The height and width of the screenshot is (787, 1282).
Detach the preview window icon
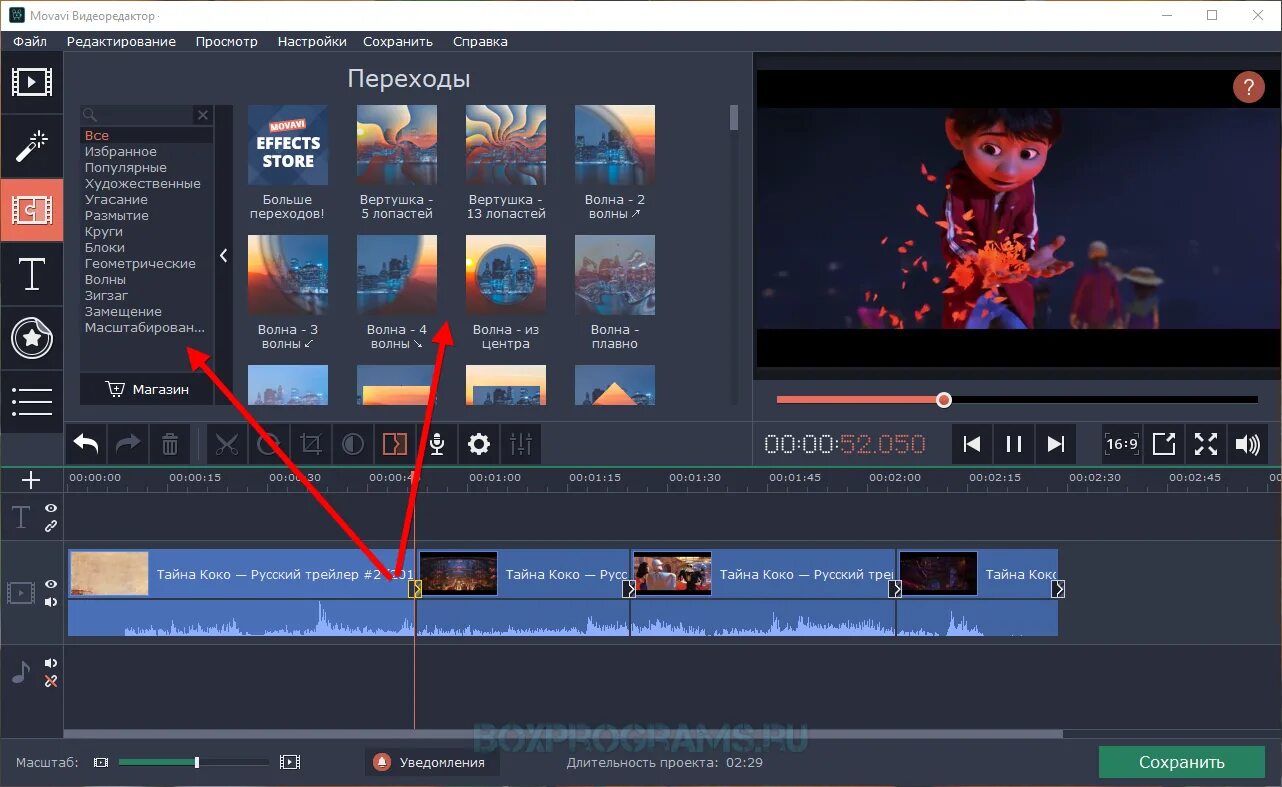click(1164, 444)
